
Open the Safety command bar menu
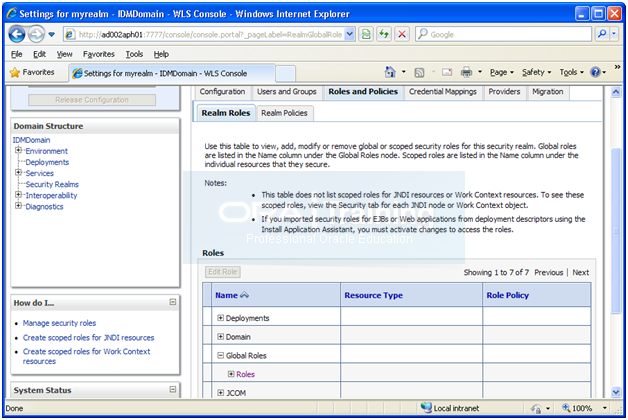point(536,72)
